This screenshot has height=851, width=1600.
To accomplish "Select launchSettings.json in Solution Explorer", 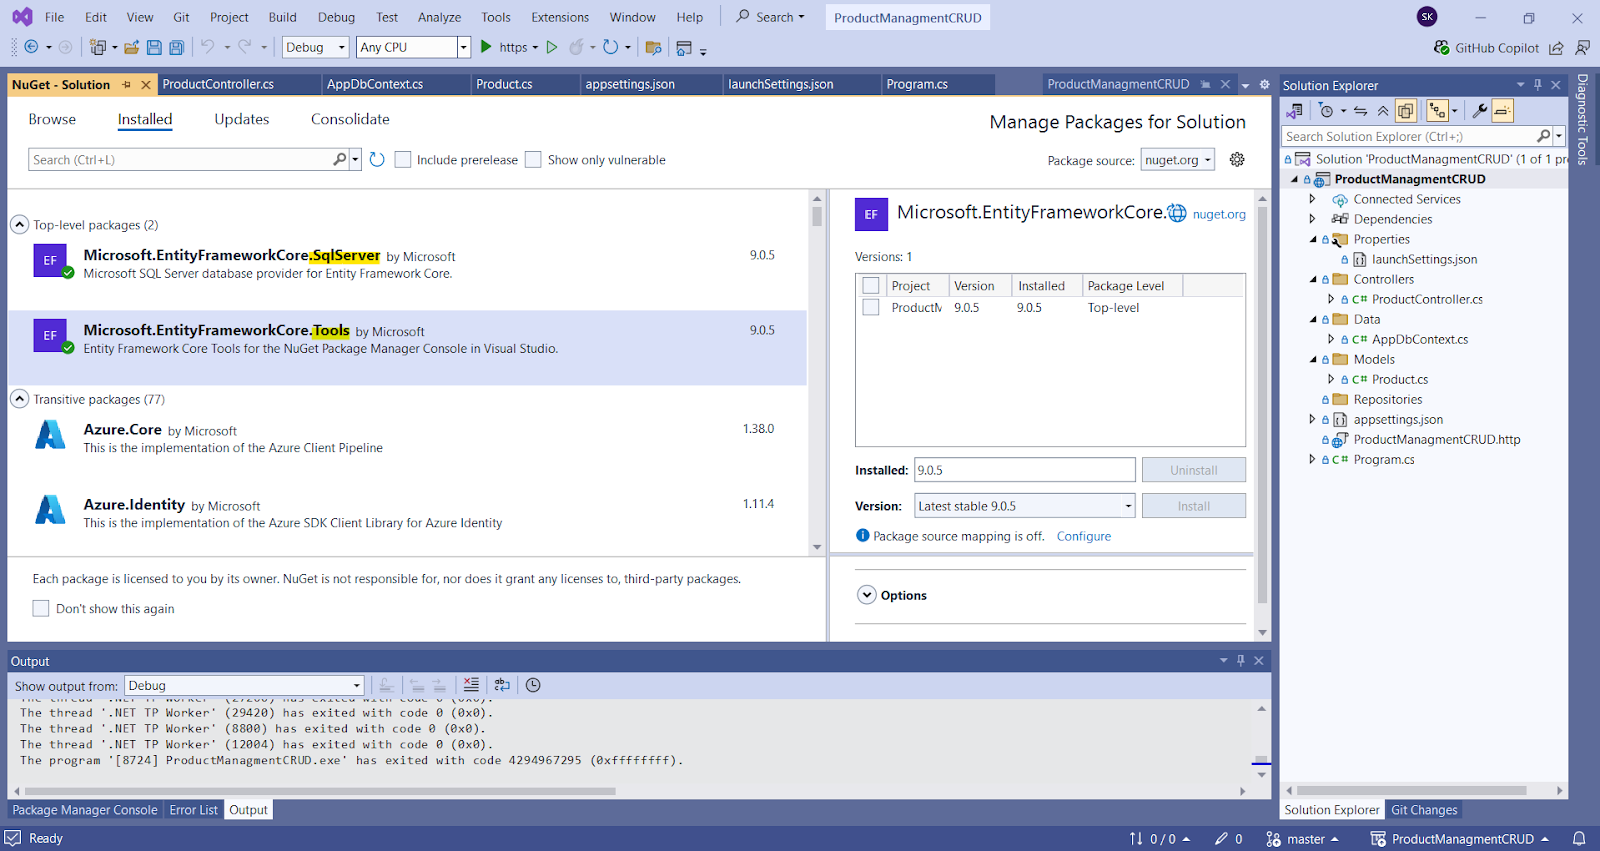I will coord(1424,259).
